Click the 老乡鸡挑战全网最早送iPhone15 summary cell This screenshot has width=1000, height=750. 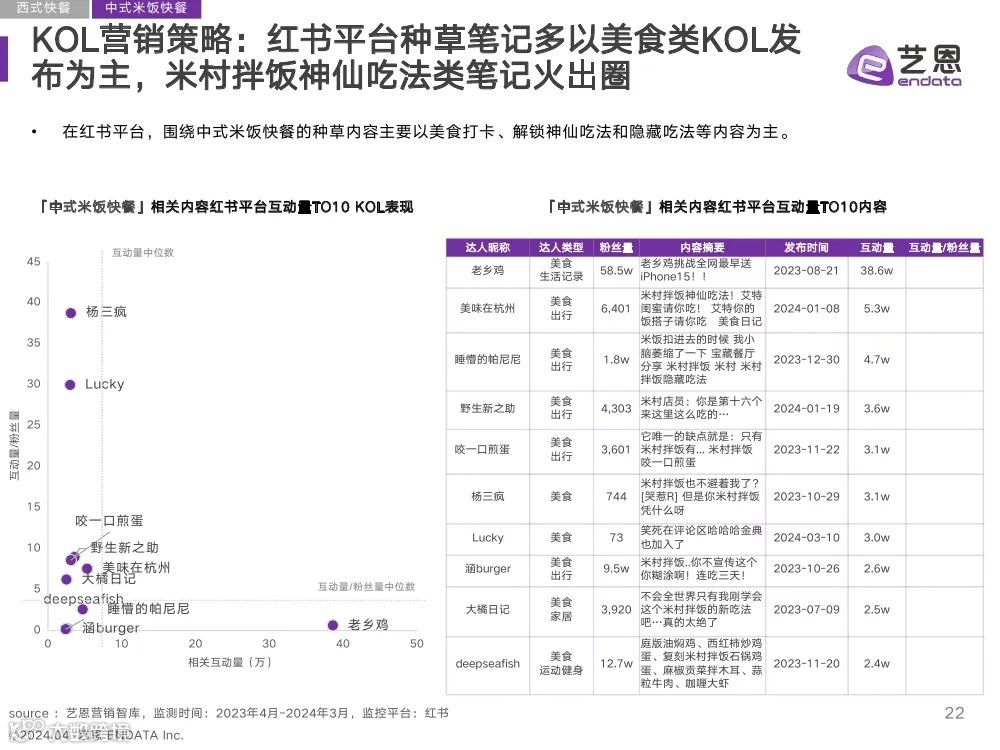click(x=702, y=270)
